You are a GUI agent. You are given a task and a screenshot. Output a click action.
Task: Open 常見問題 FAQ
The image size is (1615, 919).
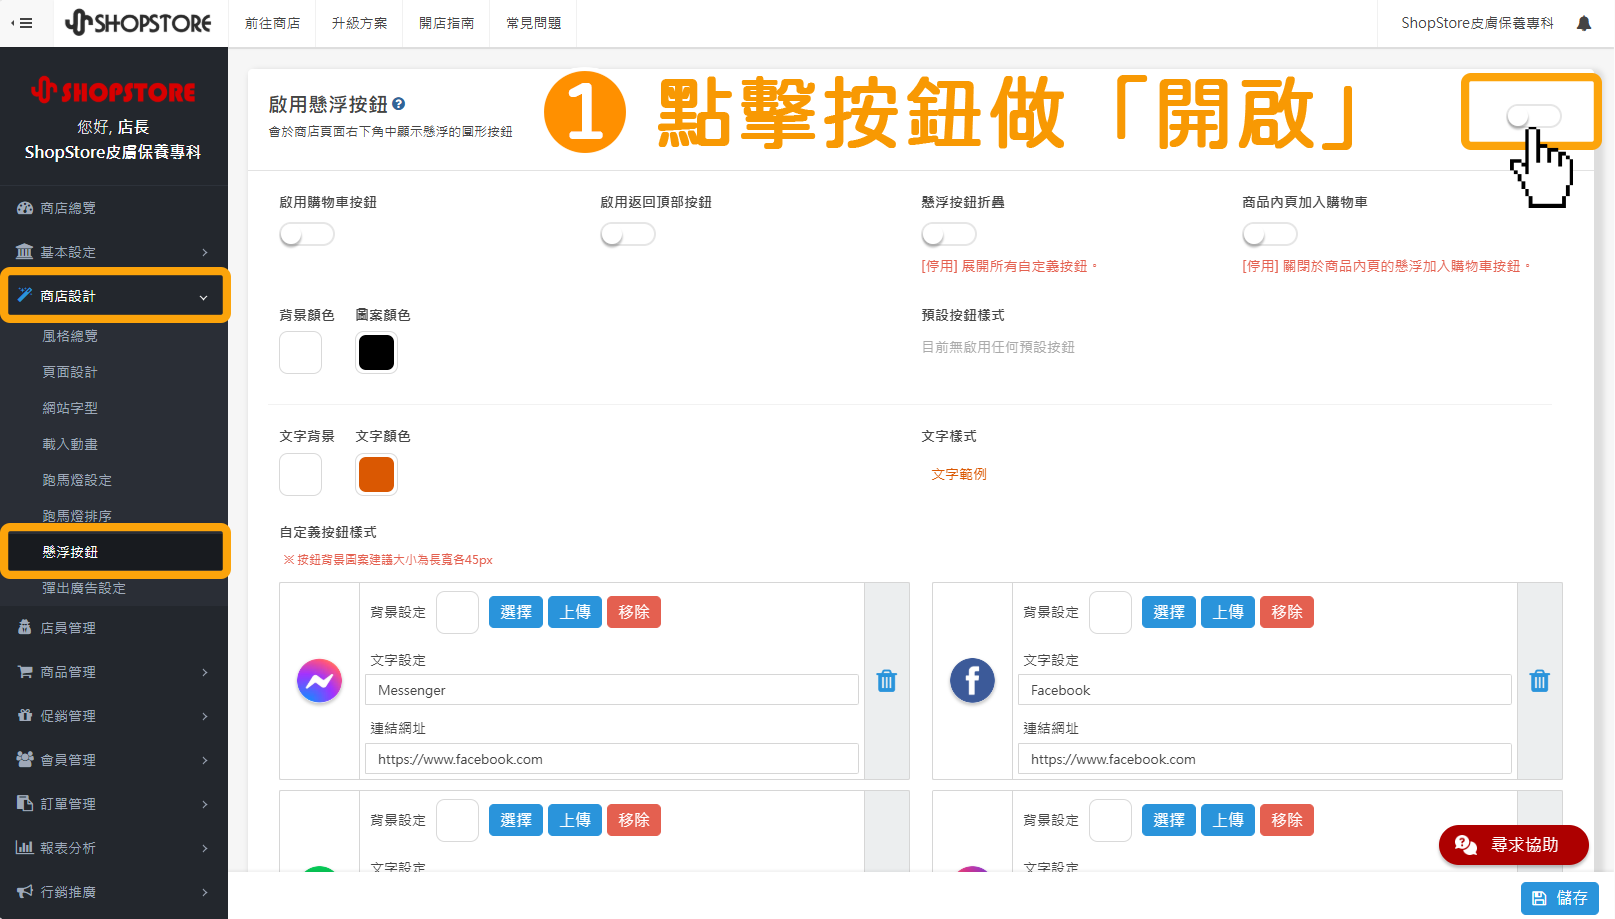[533, 23]
